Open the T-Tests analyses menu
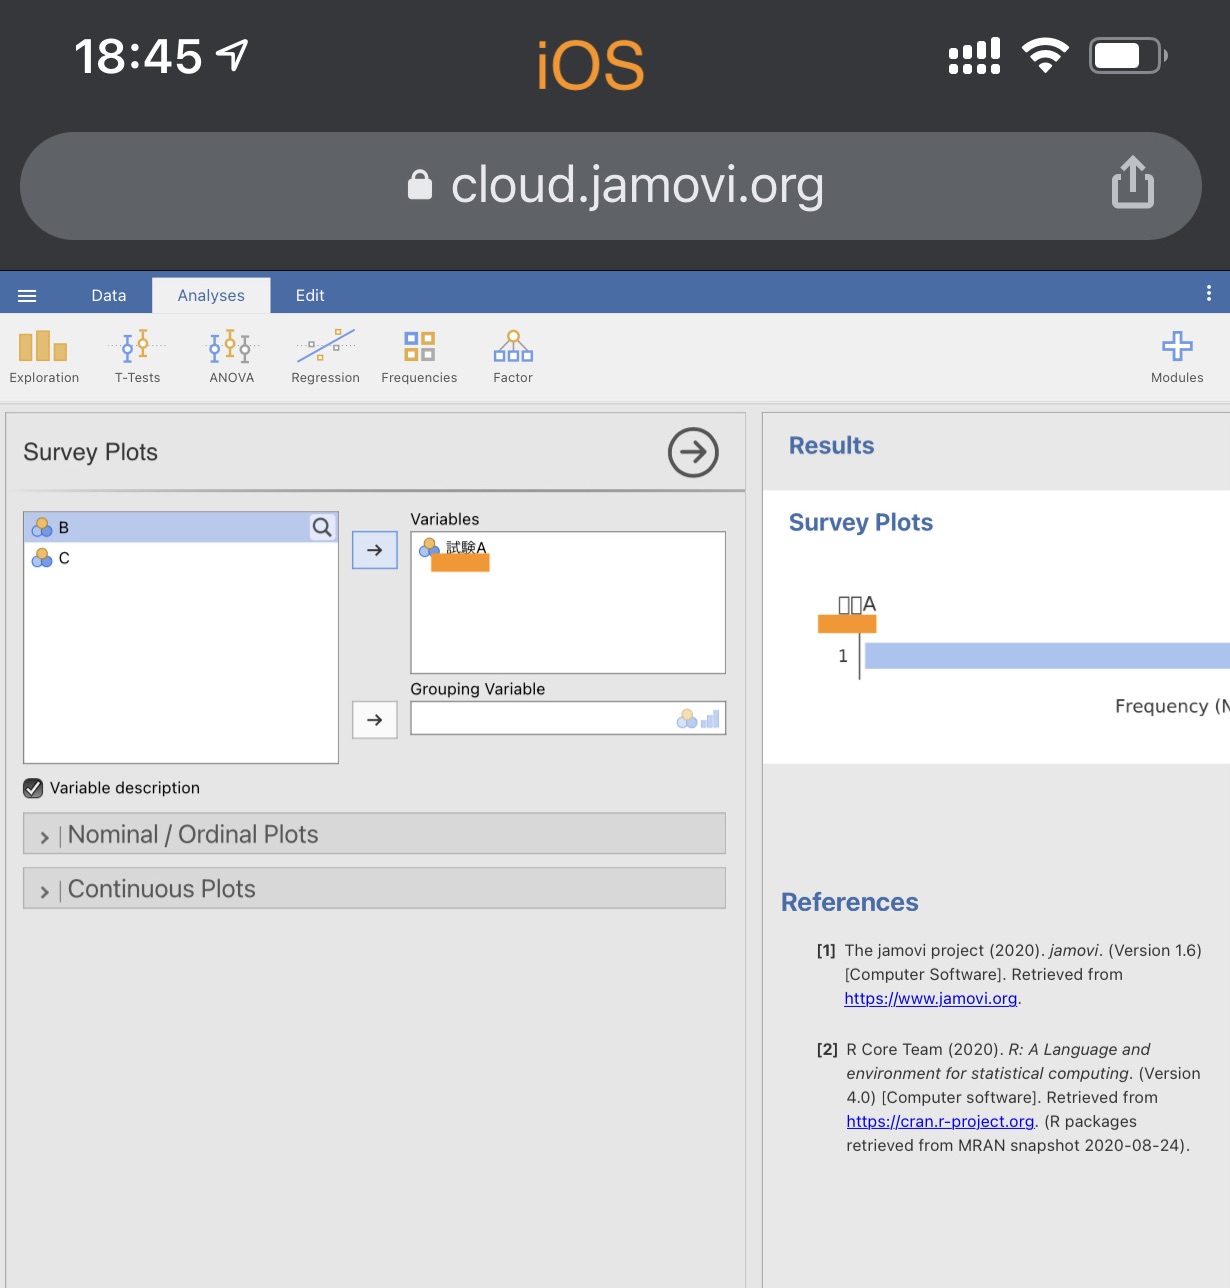 click(138, 357)
